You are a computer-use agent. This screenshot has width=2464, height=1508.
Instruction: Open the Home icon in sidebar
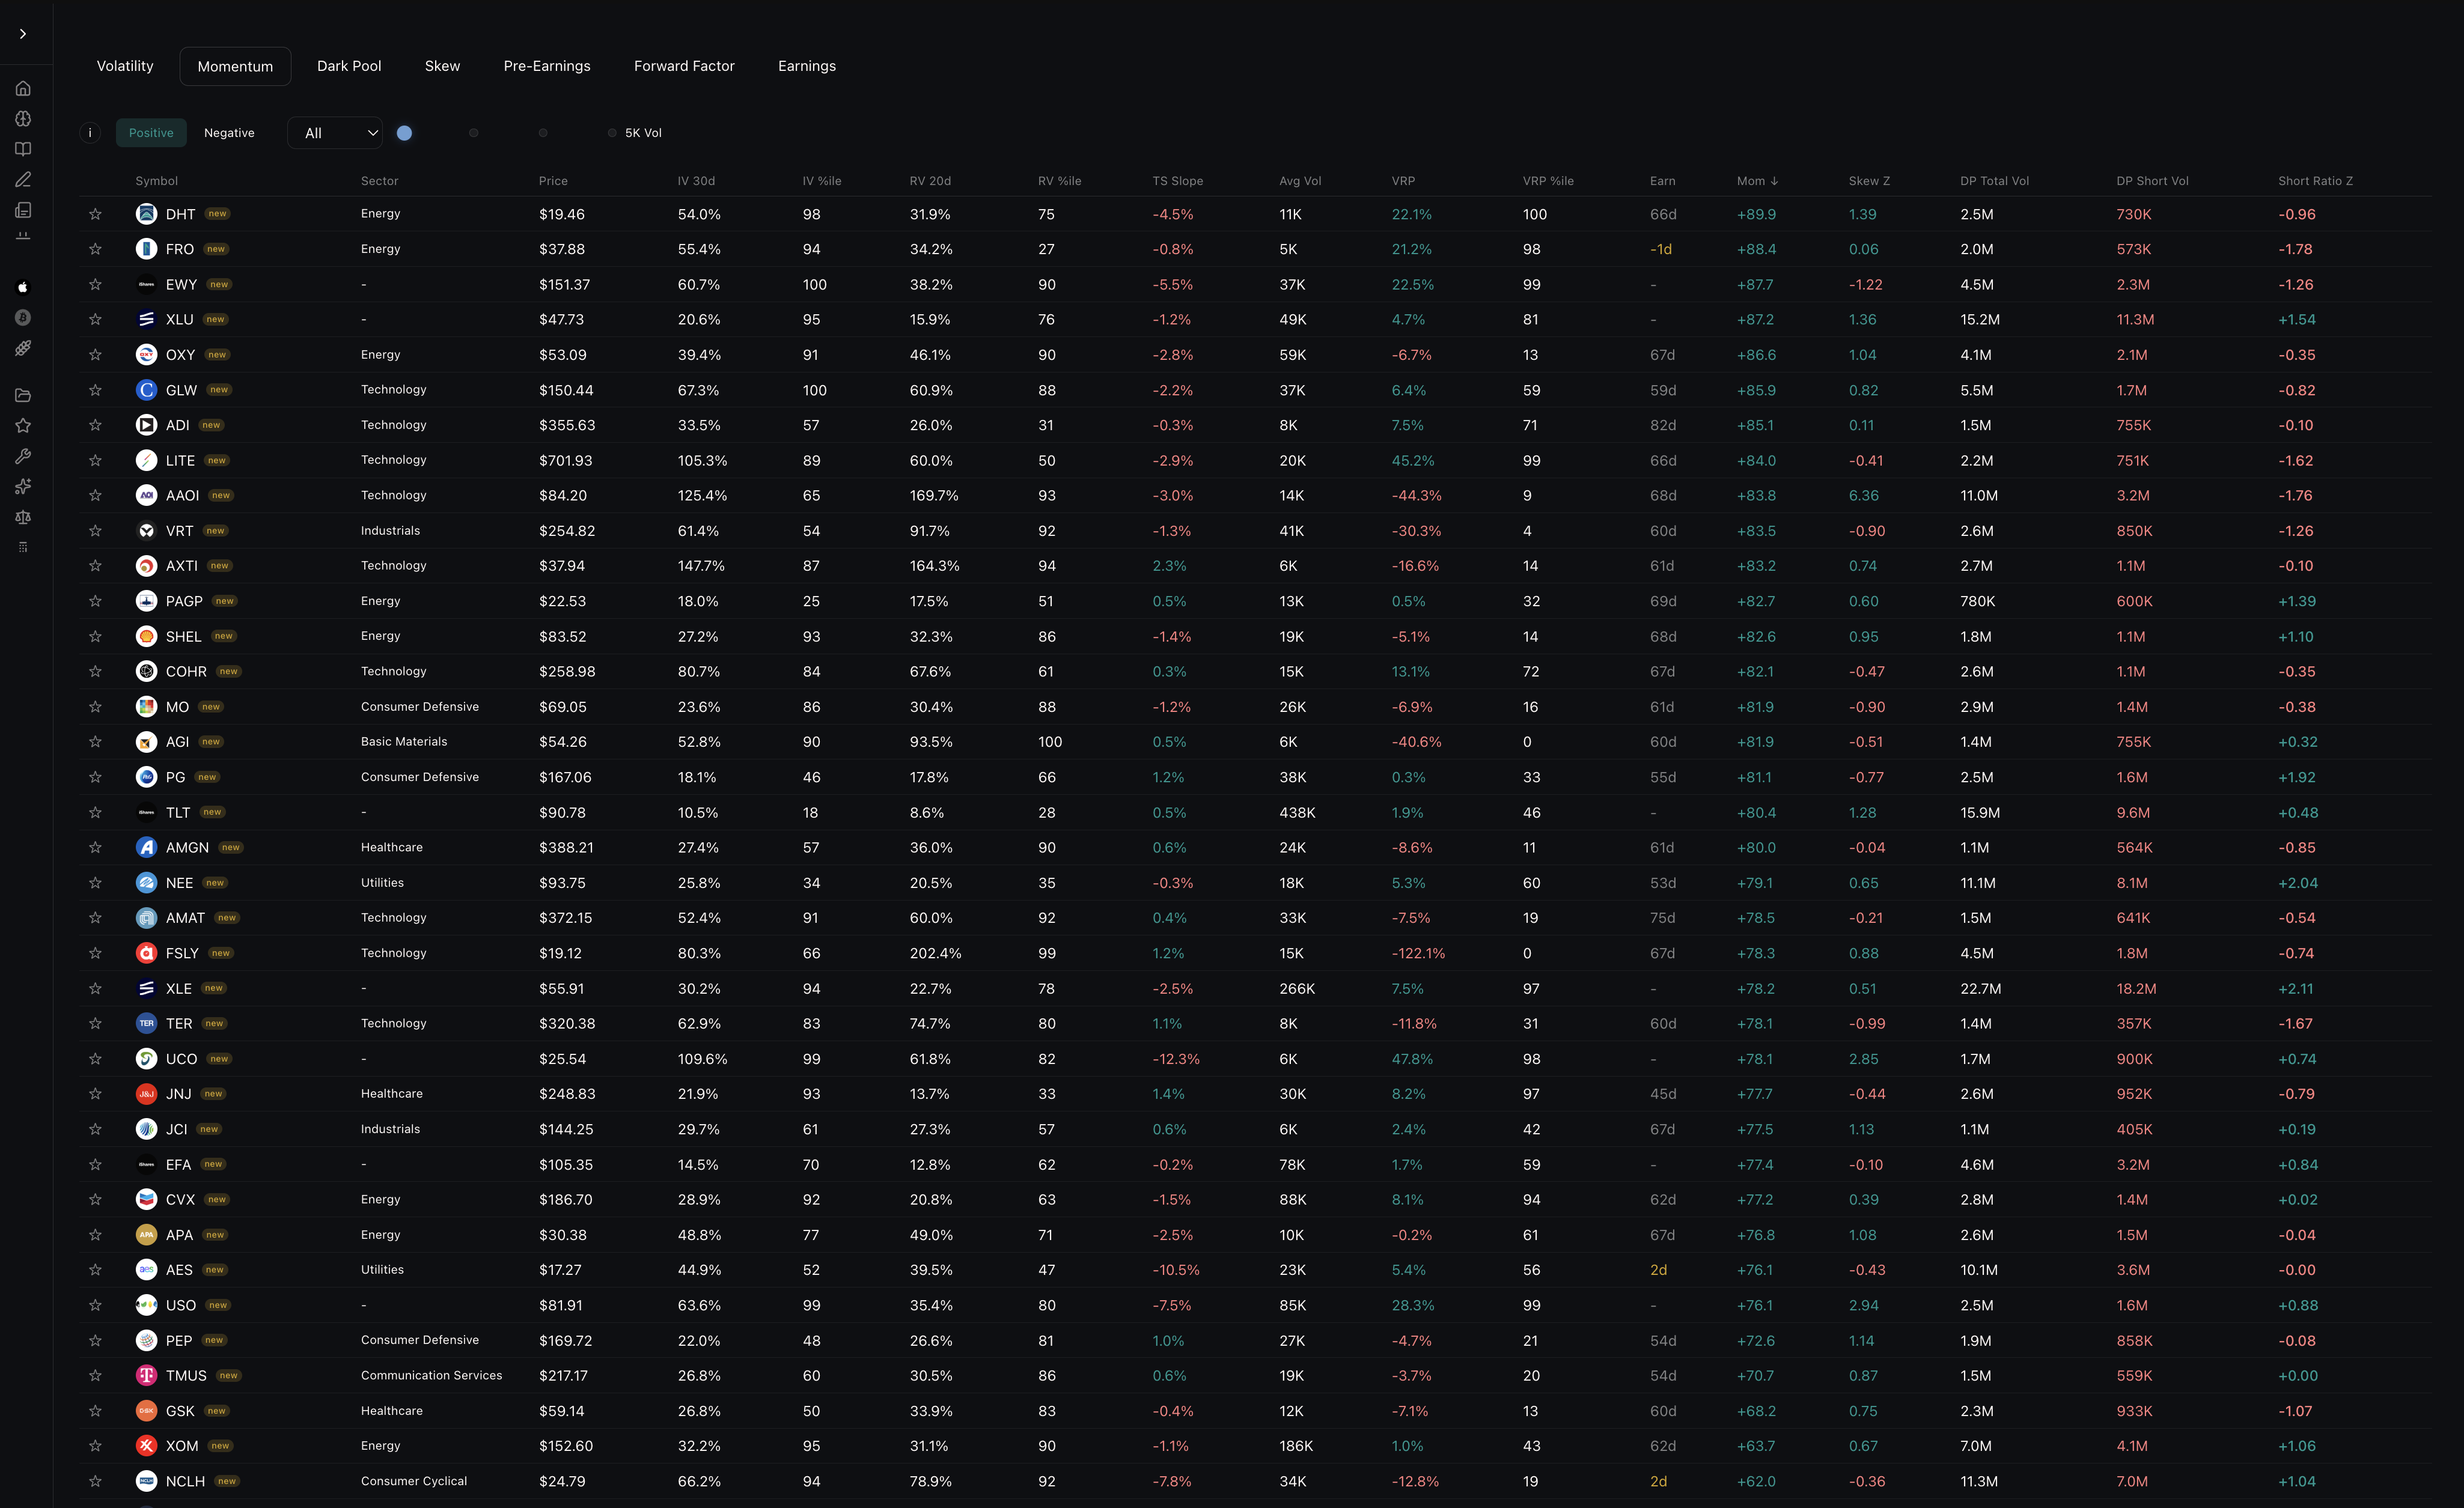[x=23, y=88]
